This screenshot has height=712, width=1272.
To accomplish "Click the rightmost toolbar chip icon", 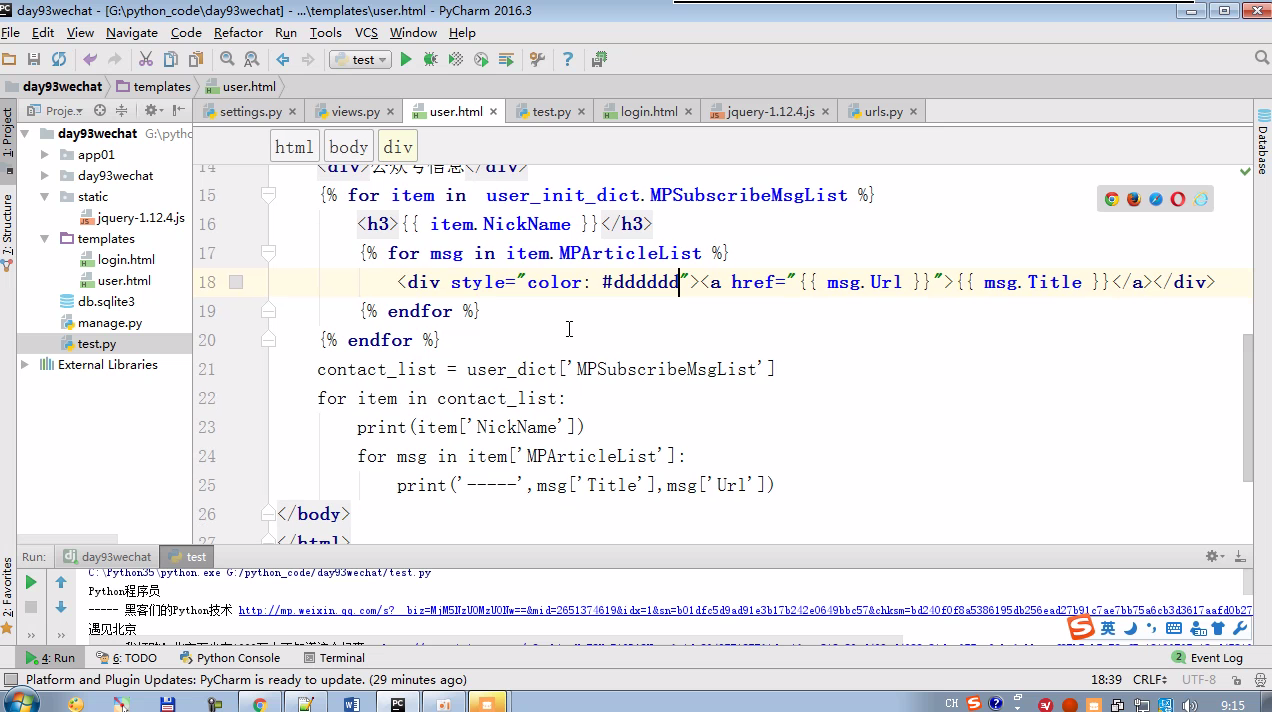I will (x=599, y=60).
